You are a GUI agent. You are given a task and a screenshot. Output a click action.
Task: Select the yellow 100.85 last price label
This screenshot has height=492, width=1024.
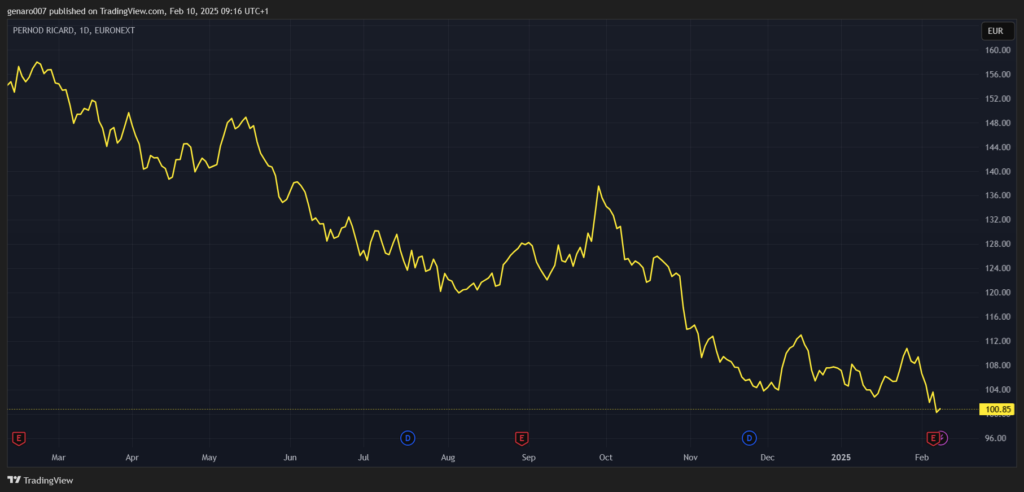[x=998, y=409]
